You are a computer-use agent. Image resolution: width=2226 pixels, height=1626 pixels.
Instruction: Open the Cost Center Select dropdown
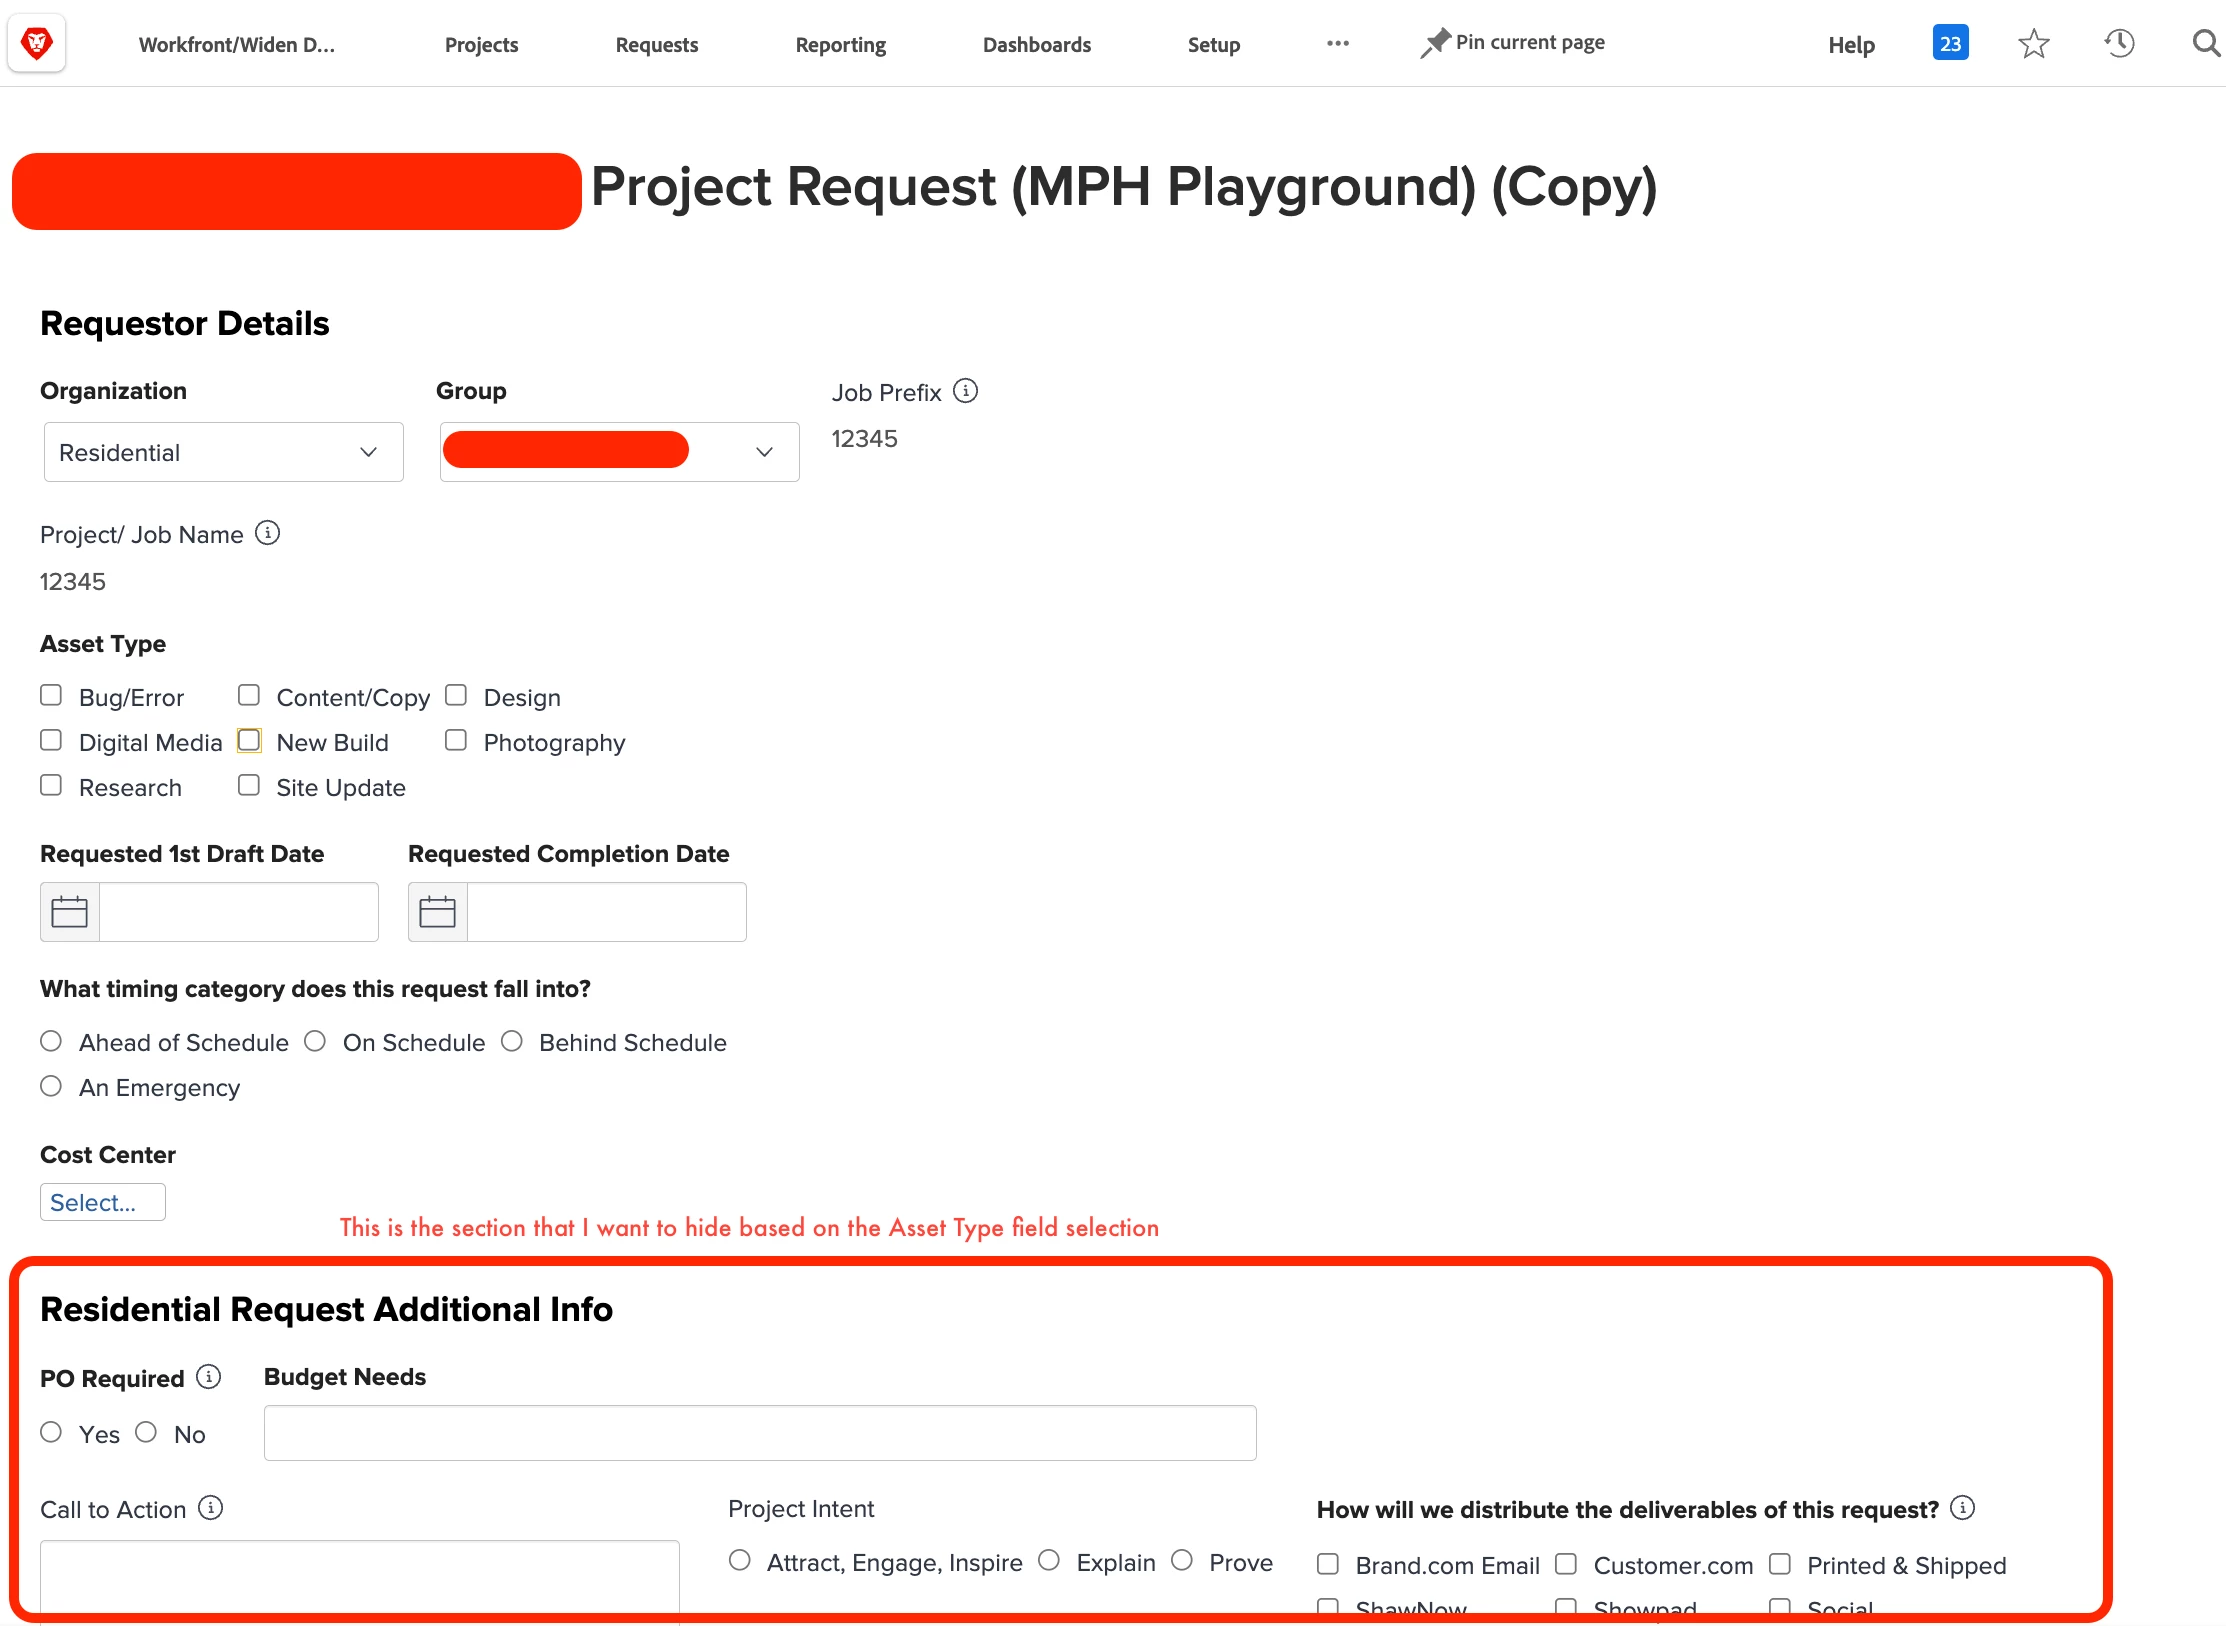pos(102,1202)
